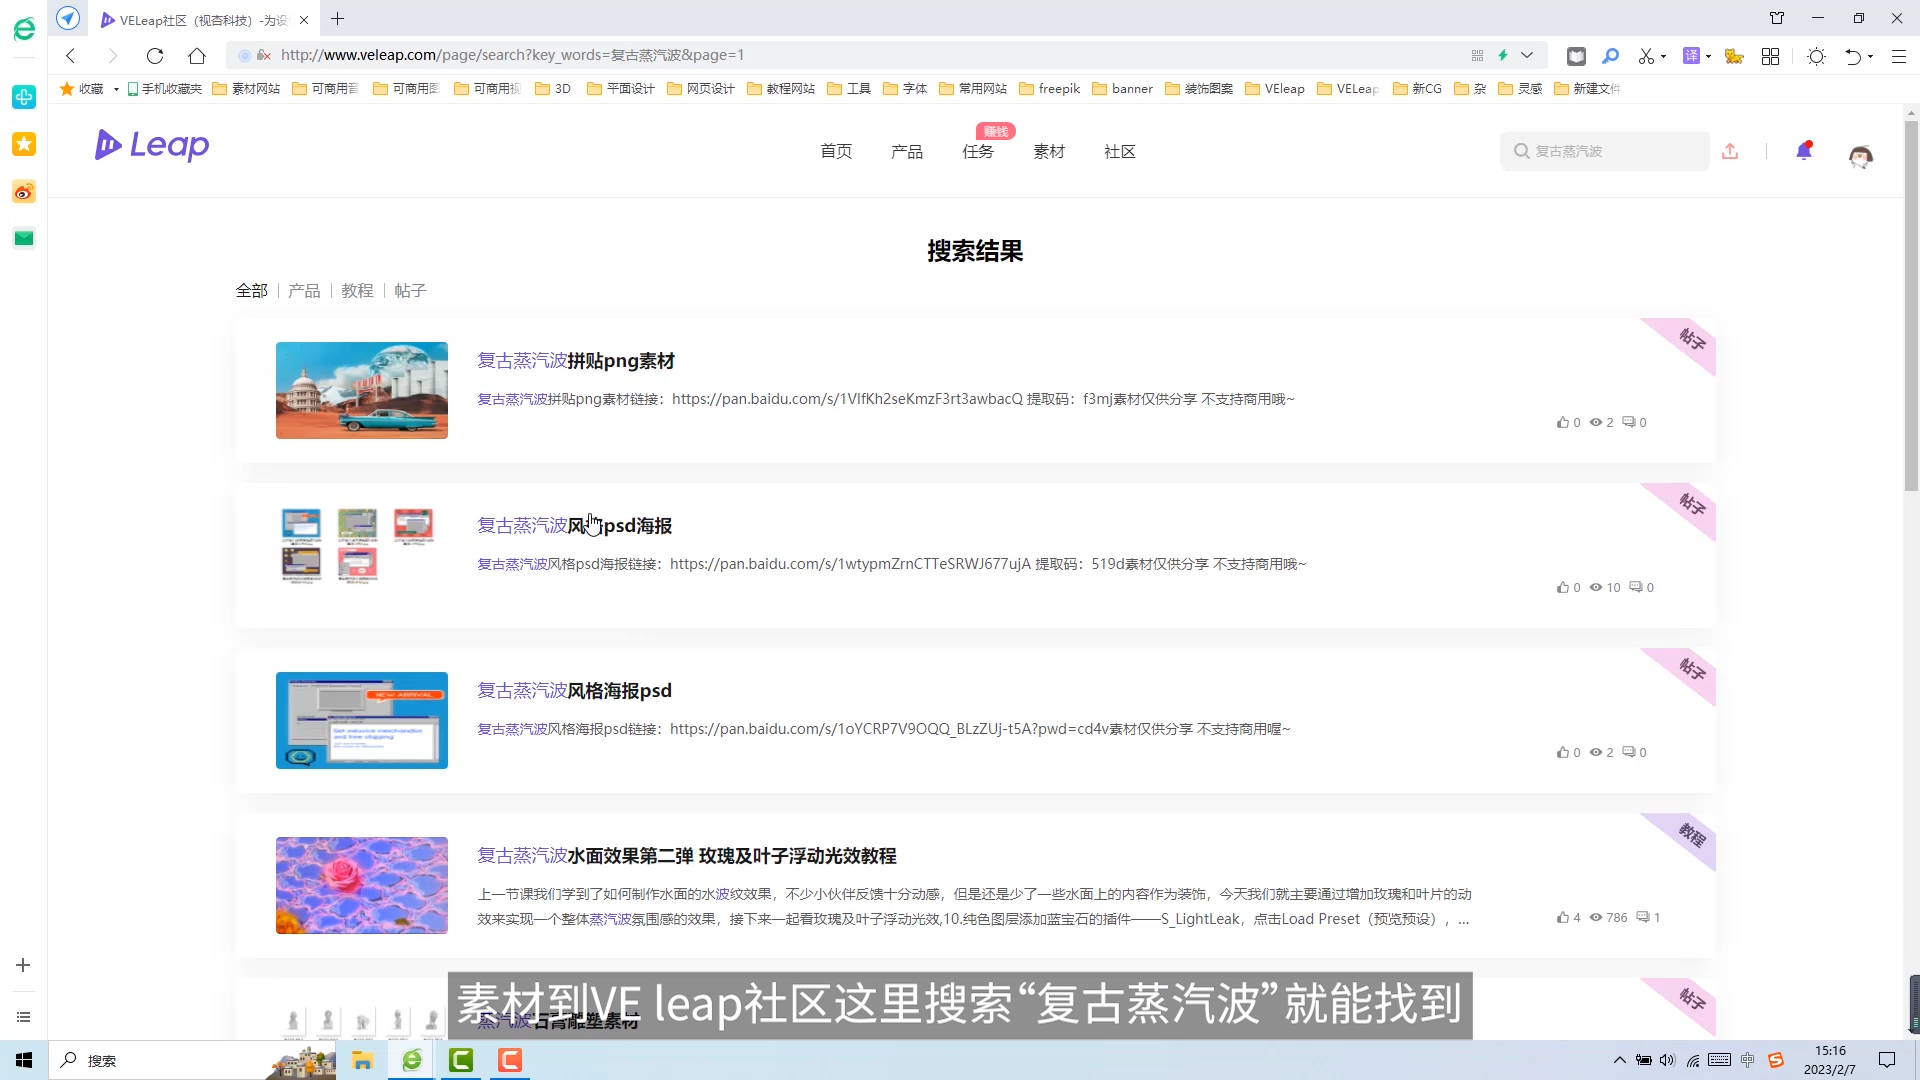Viewport: 1920px width, 1080px height.
Task: Toggle the night mode sun icon
Action: point(1817,56)
